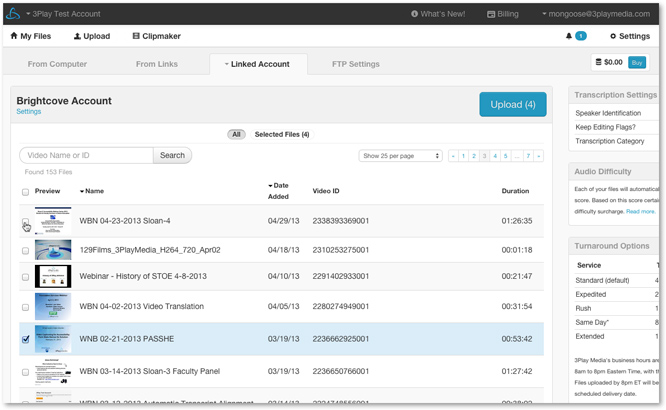Check the 129Films_3PlayMedia_H264_720_Apr02 checkbox
This screenshot has width=666, height=410.
[25, 251]
